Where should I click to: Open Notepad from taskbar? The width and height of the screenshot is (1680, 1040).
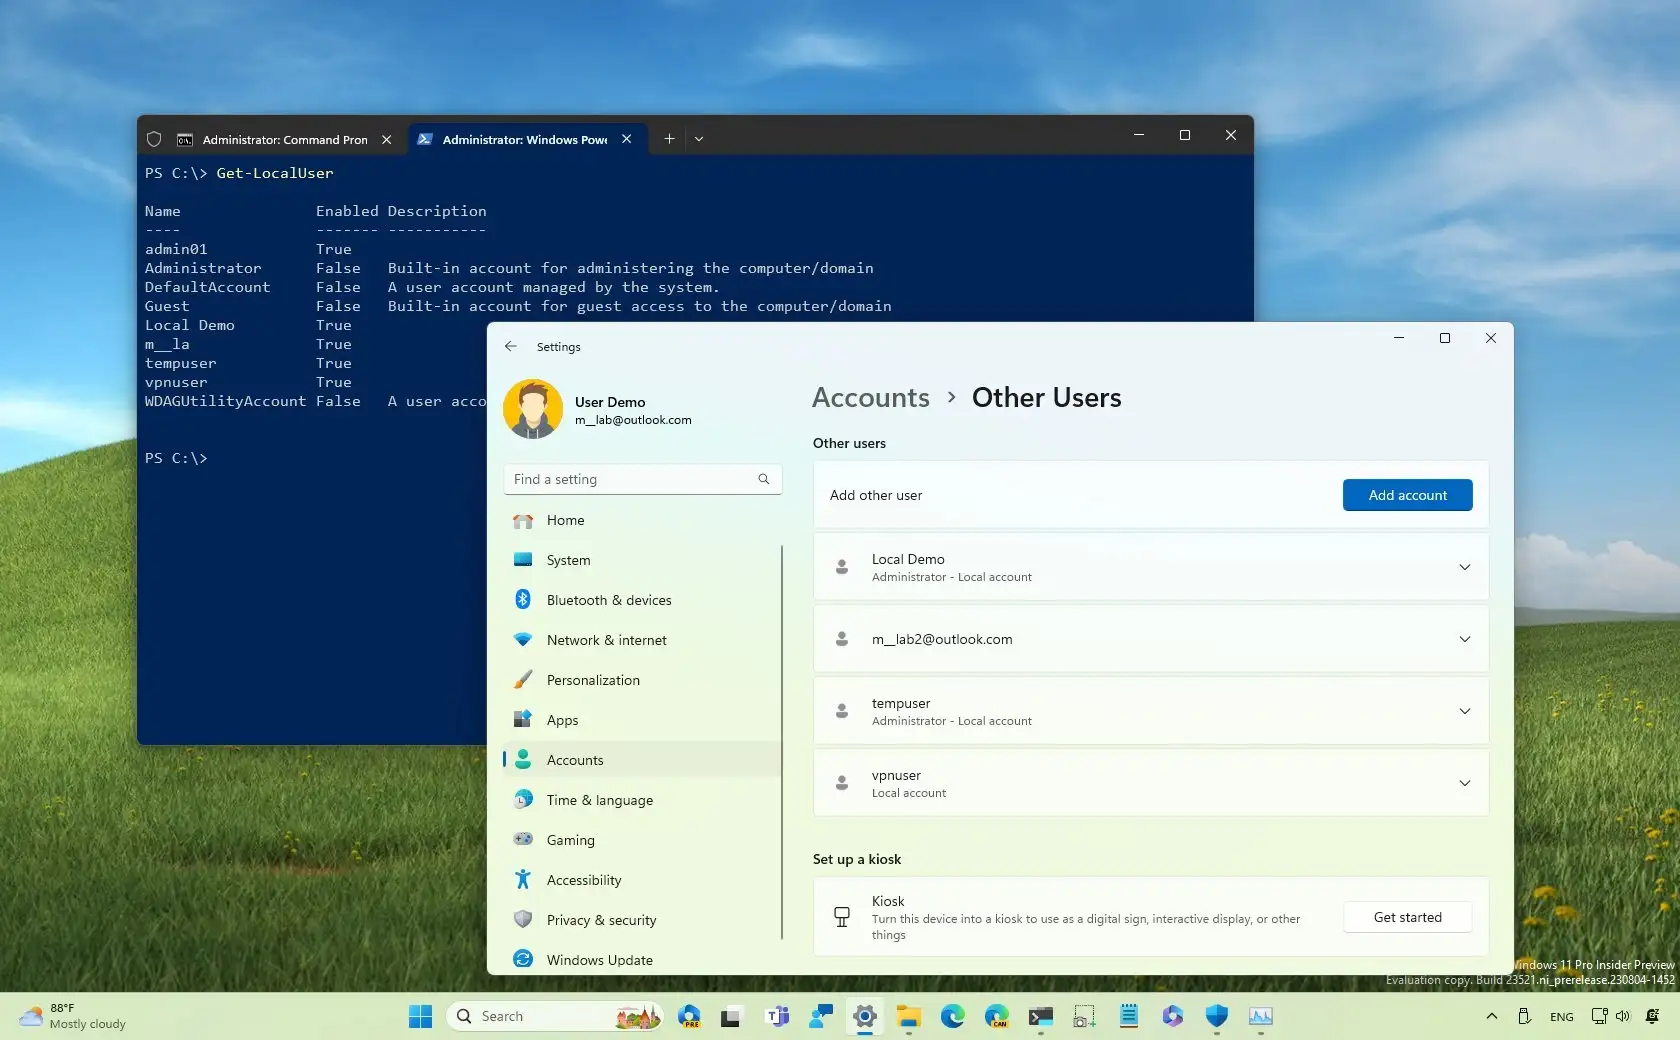coord(1129,1016)
